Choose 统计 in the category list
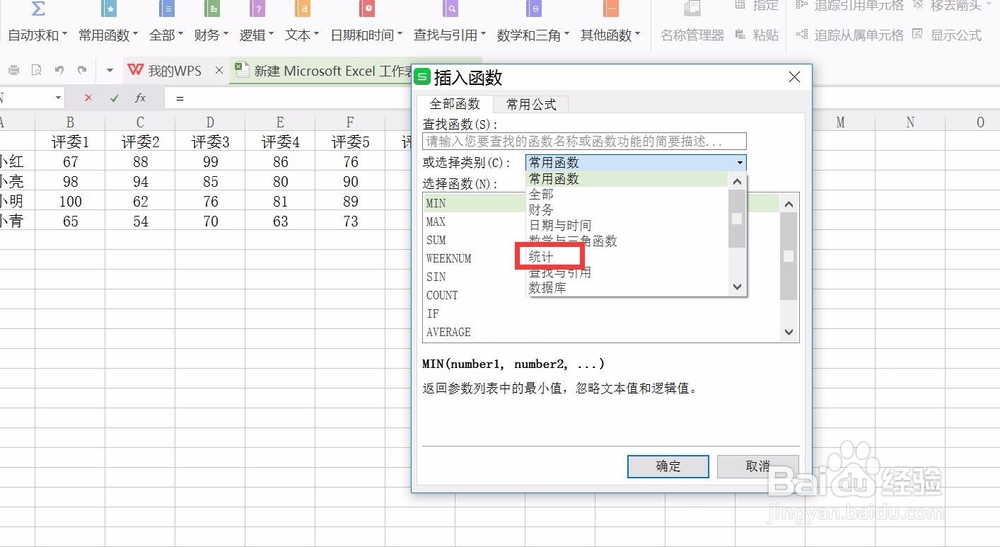The width and height of the screenshot is (1000, 547). (541, 257)
